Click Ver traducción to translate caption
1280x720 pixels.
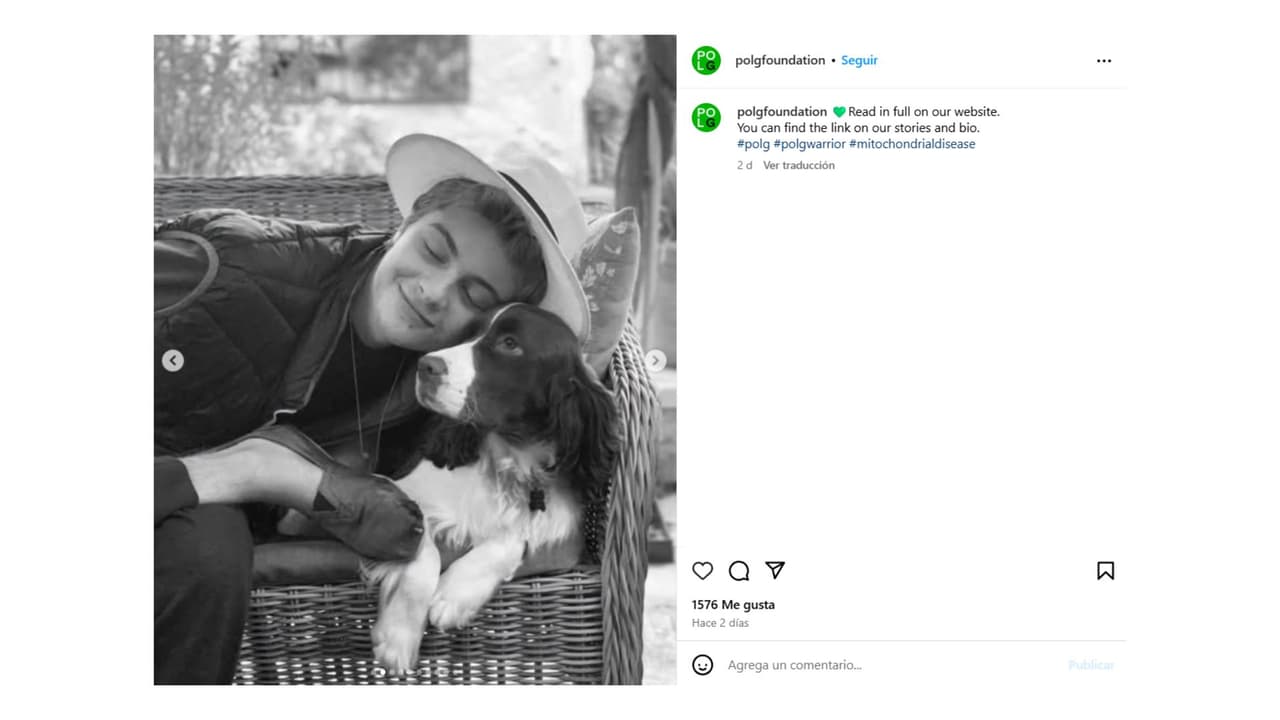coord(798,166)
